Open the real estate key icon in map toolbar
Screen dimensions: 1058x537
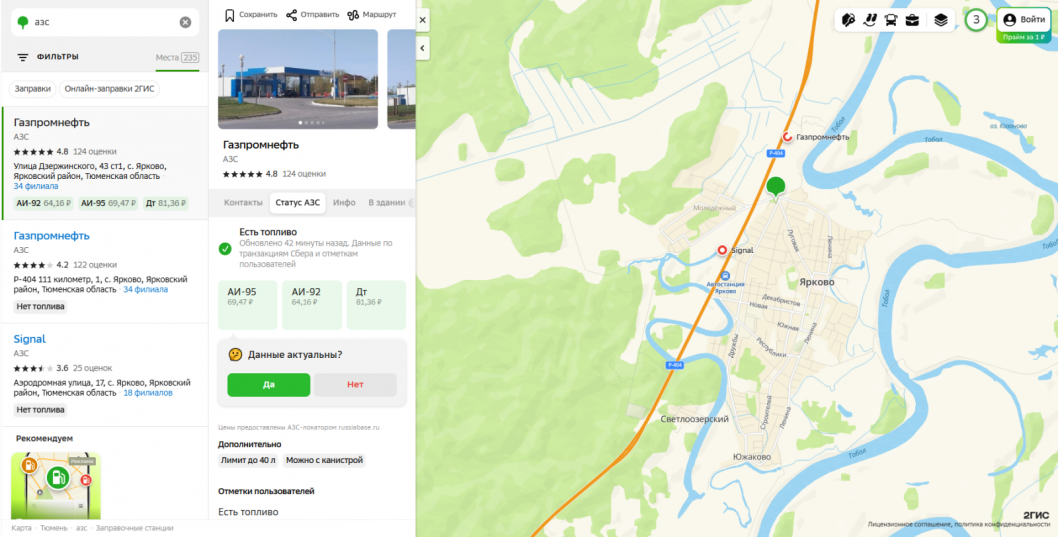pyautogui.click(x=849, y=20)
